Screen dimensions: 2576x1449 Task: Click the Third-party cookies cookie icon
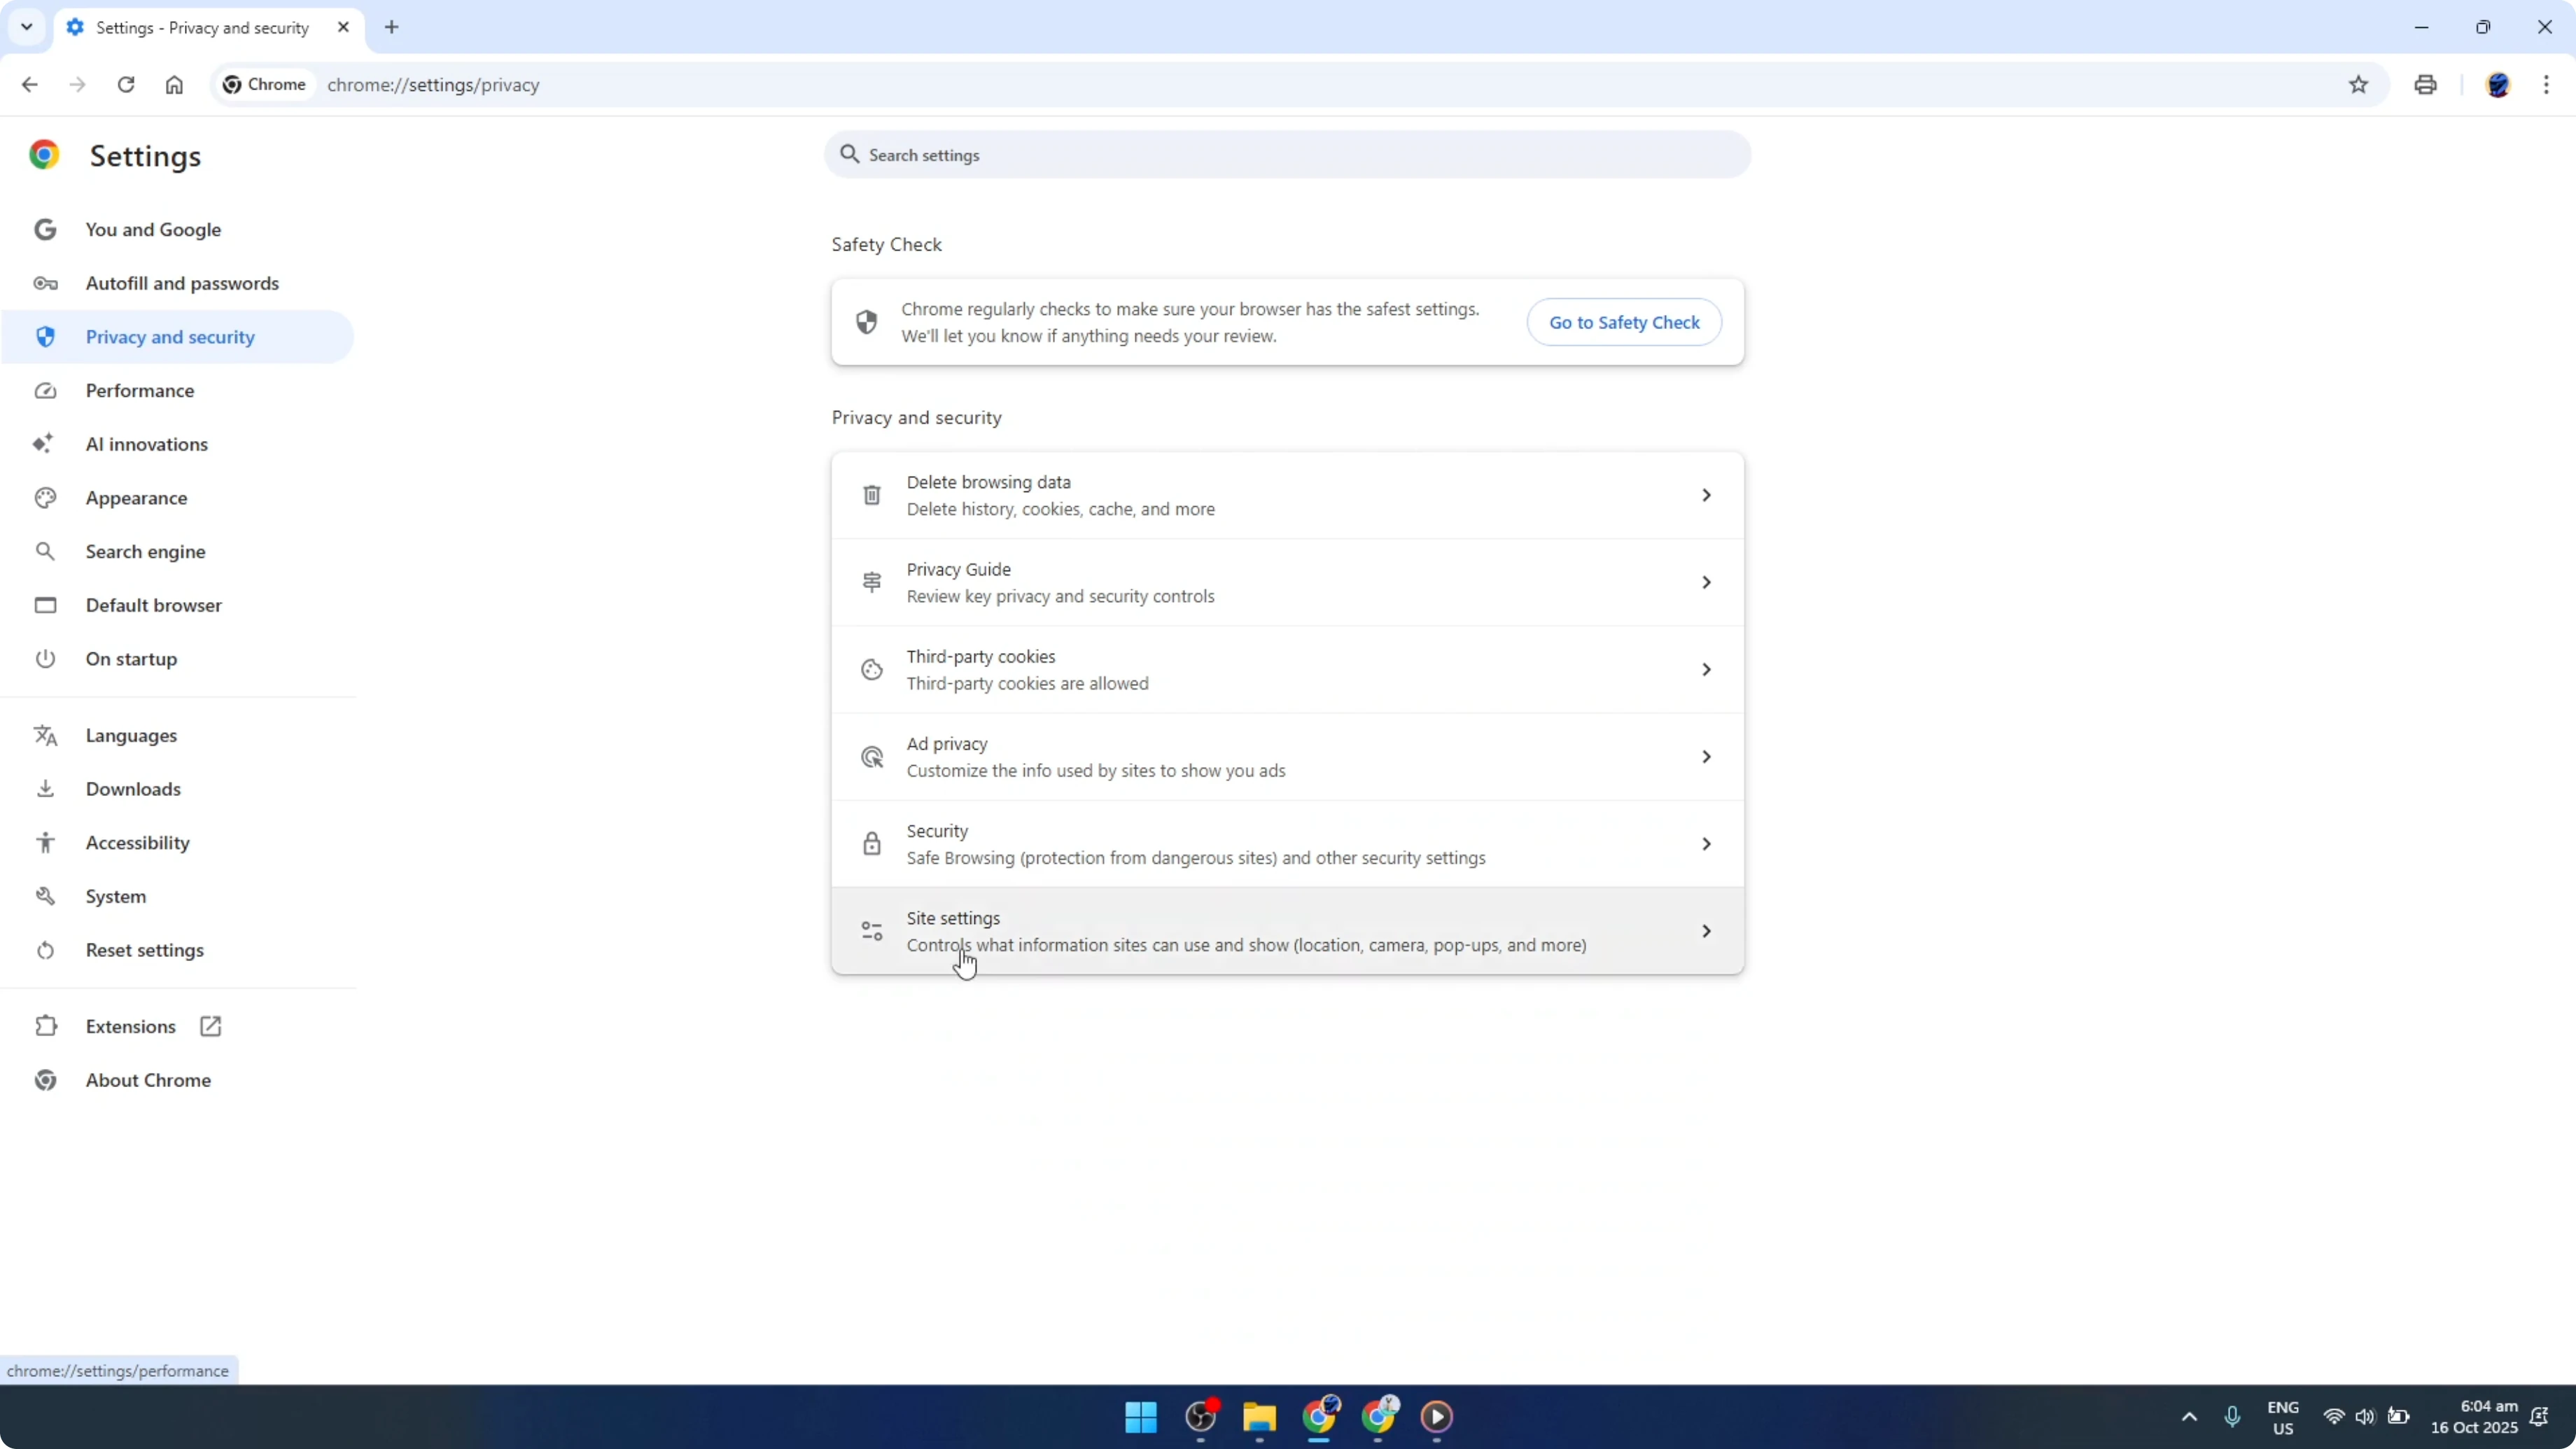(871, 669)
